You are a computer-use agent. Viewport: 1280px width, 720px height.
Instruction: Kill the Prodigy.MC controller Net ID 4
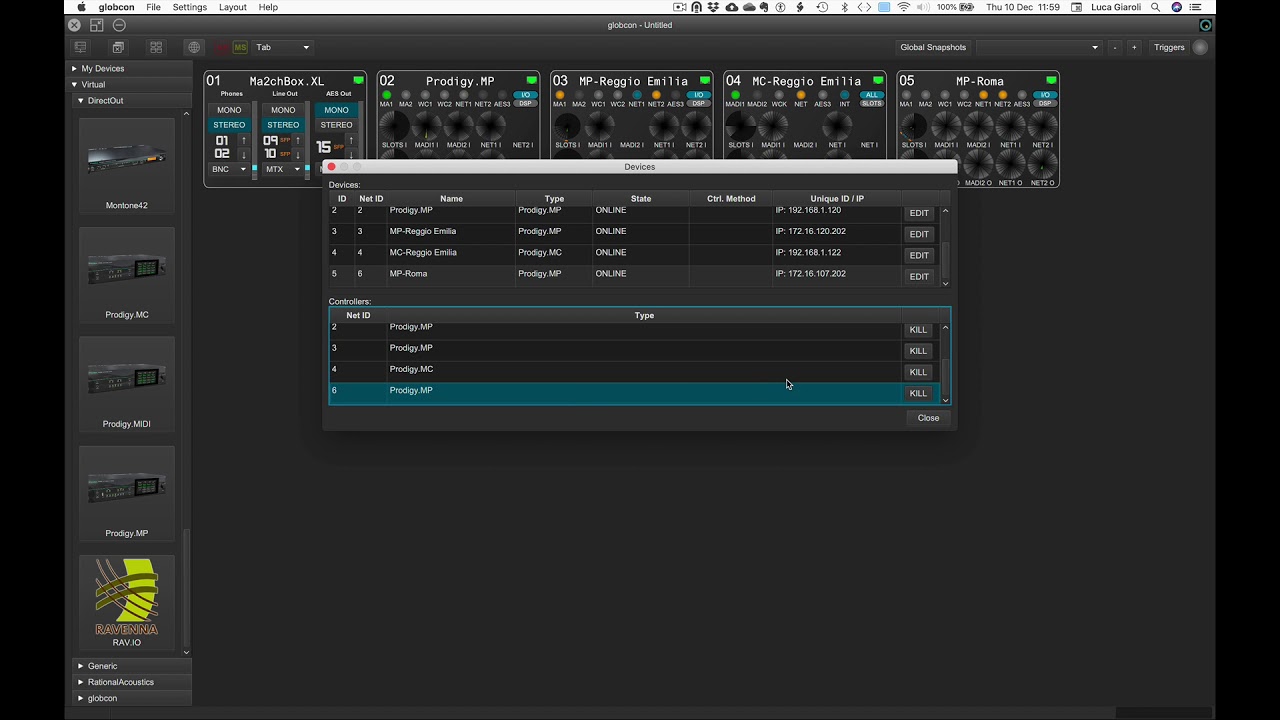click(x=918, y=372)
